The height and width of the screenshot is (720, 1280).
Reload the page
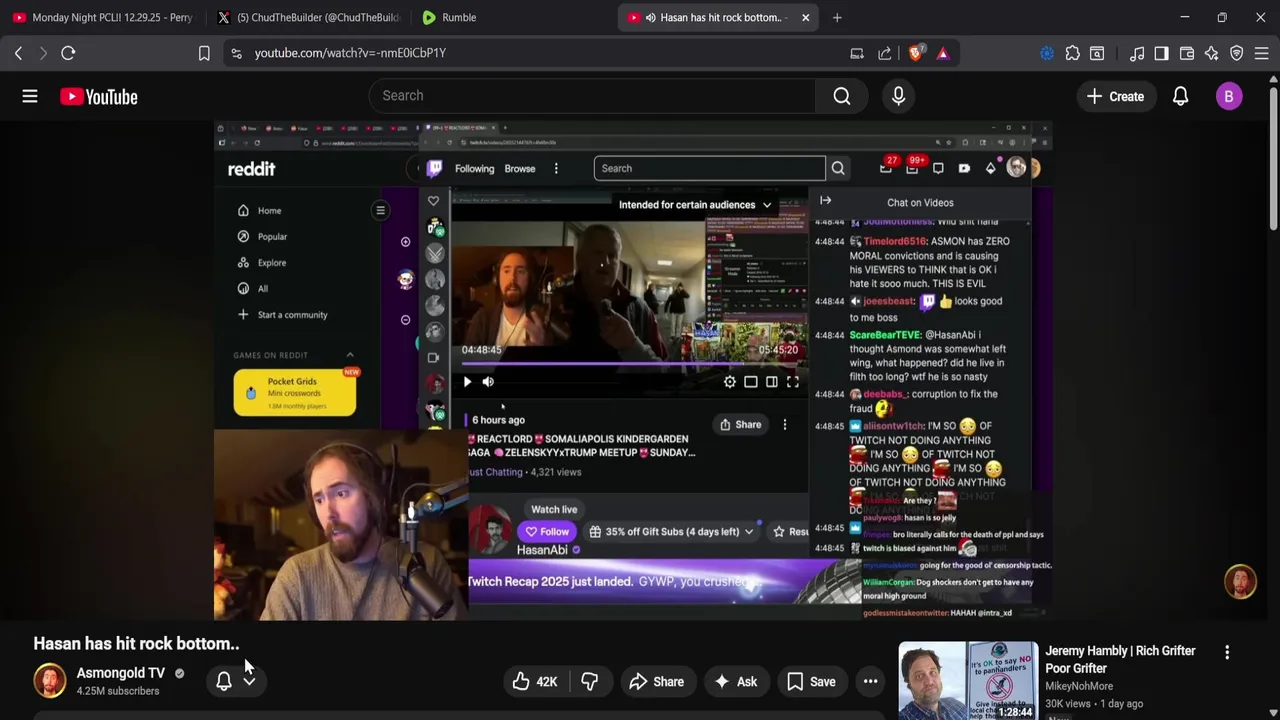click(x=68, y=53)
